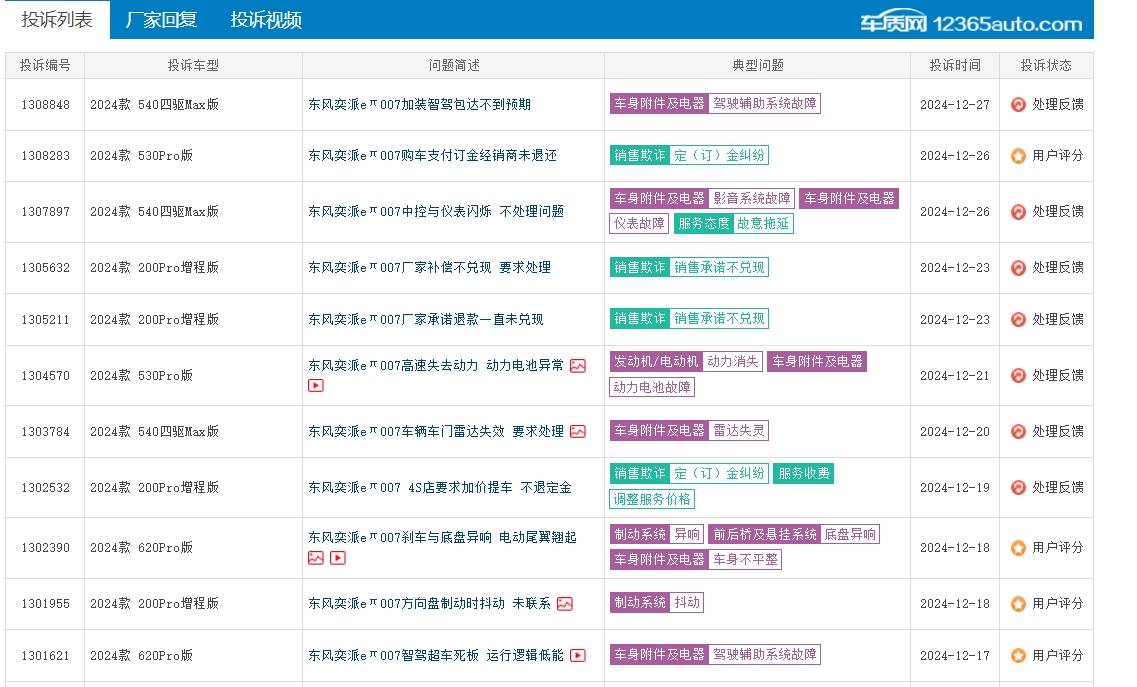This screenshot has width=1137, height=687.
Task: Click the image icon in complaint 1303784 row
Action: tap(578, 432)
